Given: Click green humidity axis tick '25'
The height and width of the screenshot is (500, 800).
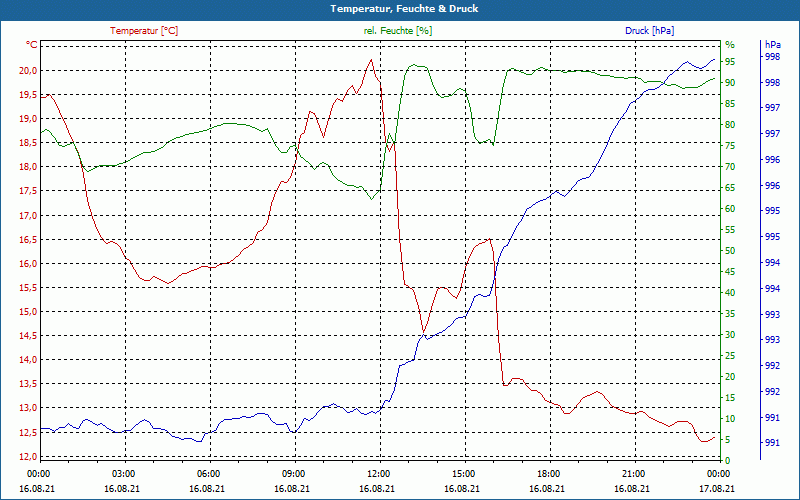Looking at the screenshot, I should pos(730,356).
